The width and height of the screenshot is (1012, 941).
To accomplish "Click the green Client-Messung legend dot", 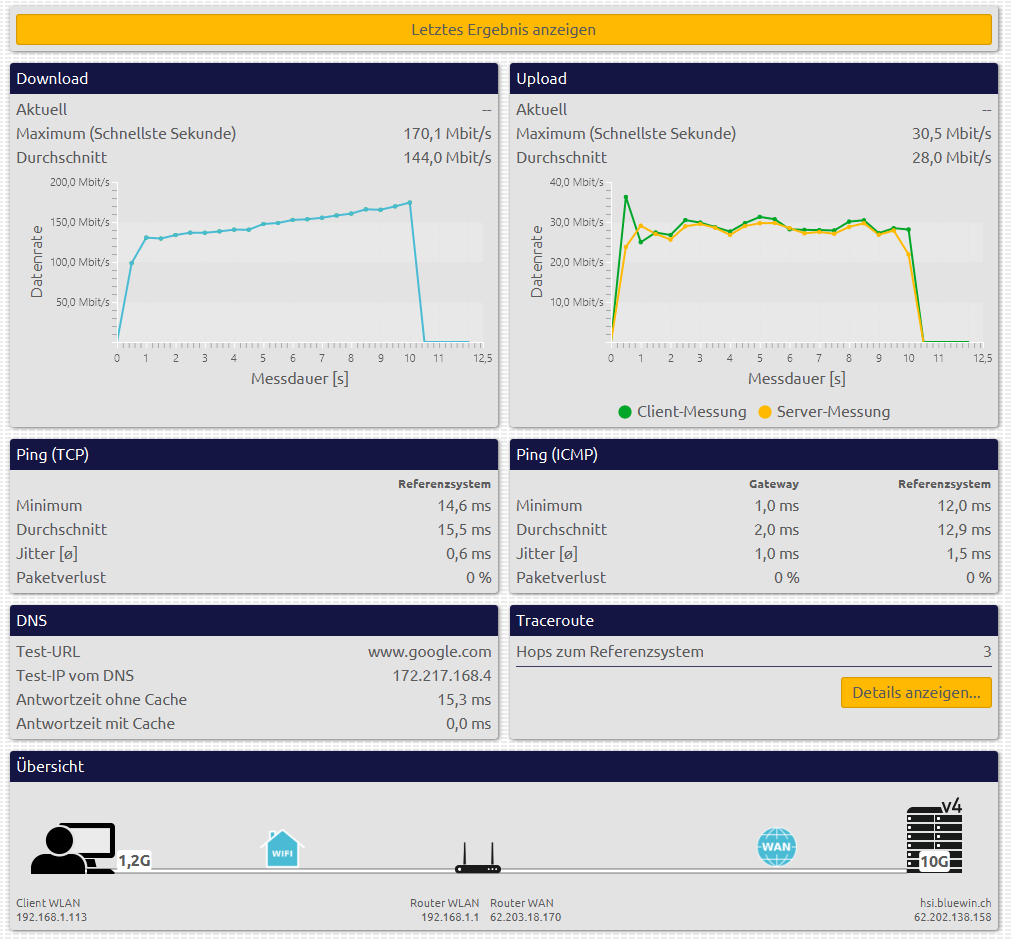I will 625,412.
